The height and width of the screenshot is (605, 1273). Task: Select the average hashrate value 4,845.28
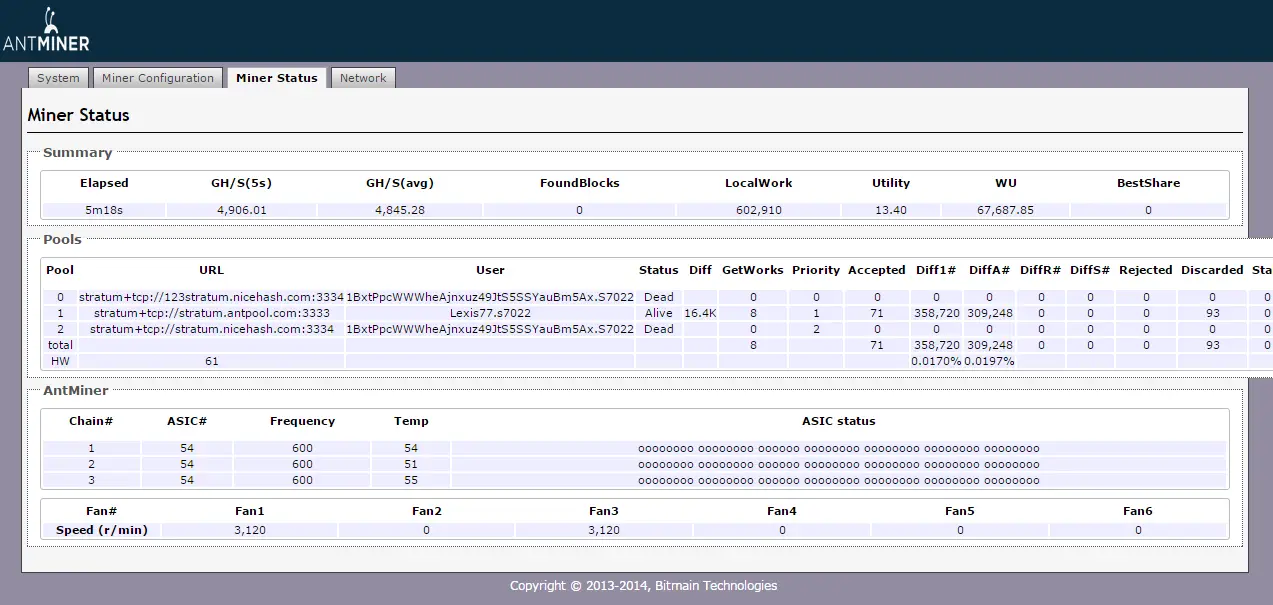pyautogui.click(x=400, y=211)
